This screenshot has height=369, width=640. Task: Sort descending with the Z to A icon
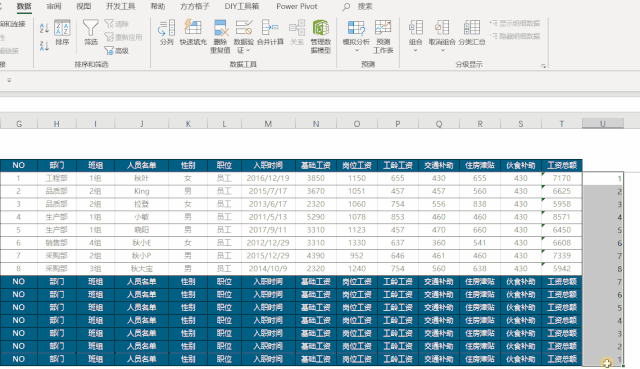coord(44,46)
